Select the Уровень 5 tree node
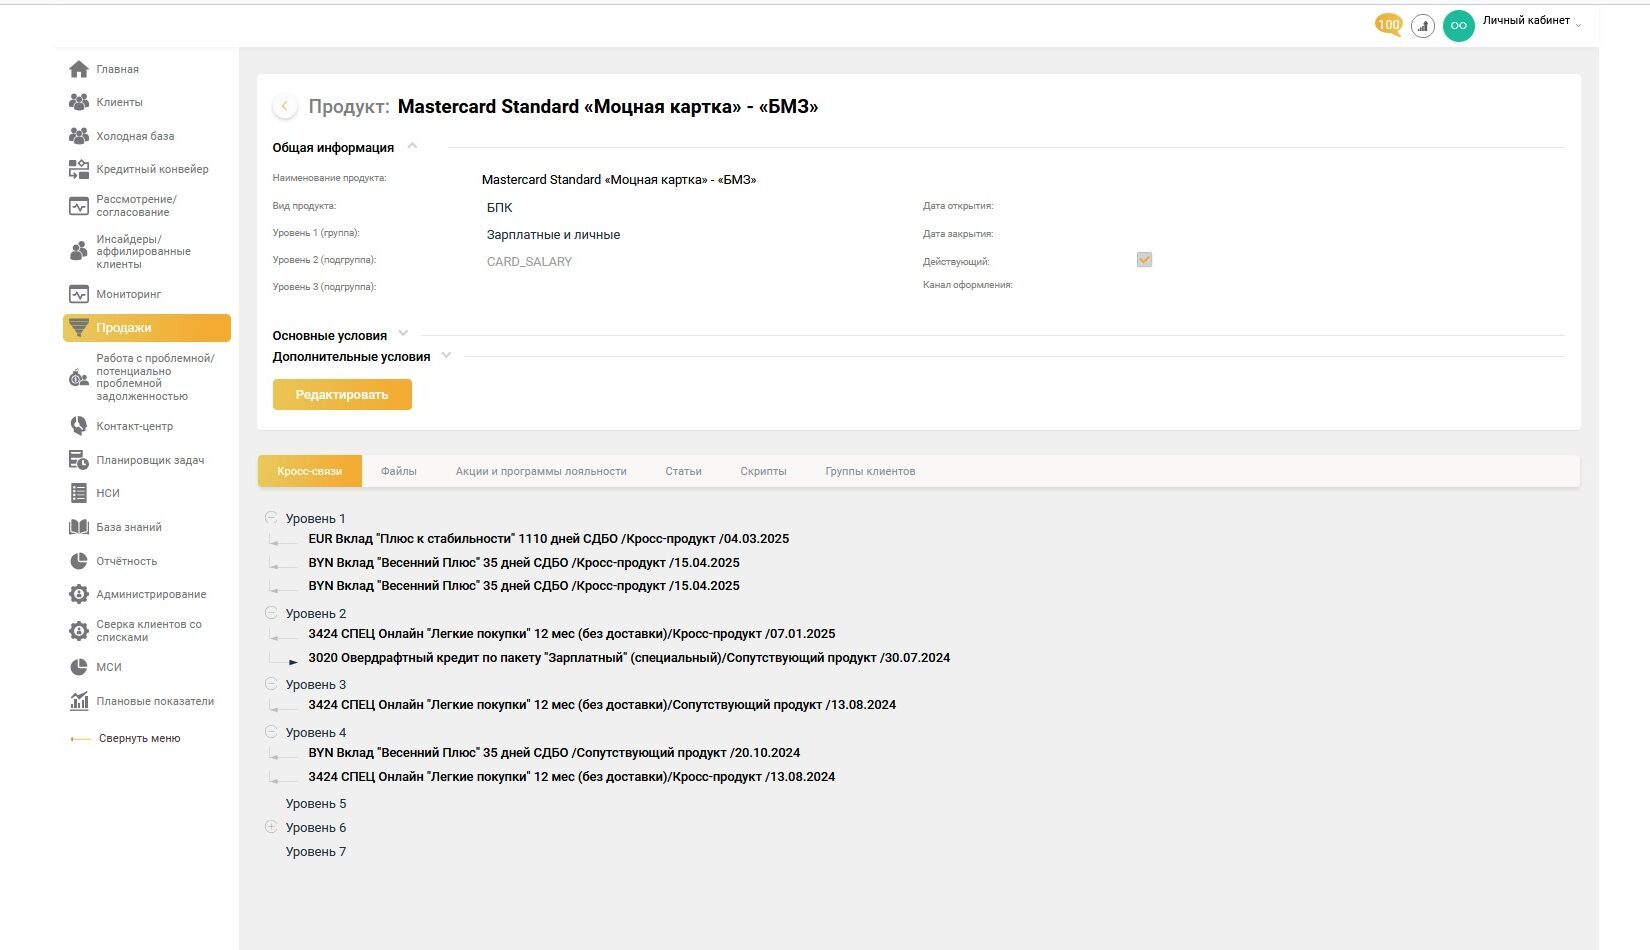 click(x=316, y=804)
